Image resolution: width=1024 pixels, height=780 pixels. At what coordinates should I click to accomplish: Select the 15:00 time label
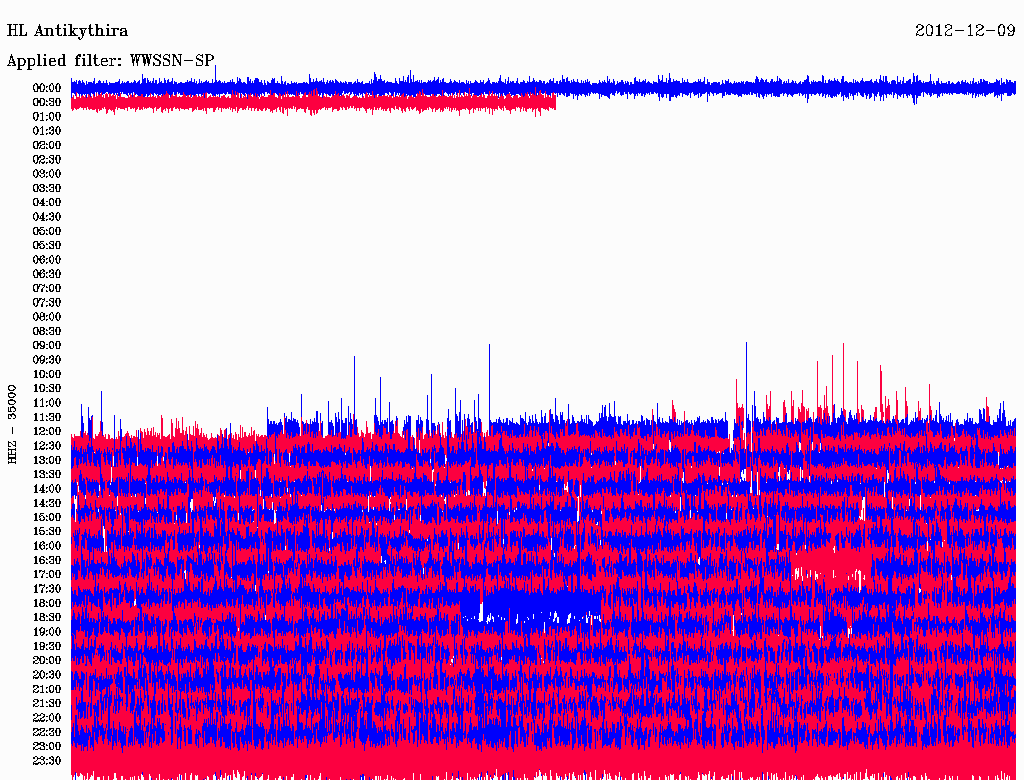[47, 517]
